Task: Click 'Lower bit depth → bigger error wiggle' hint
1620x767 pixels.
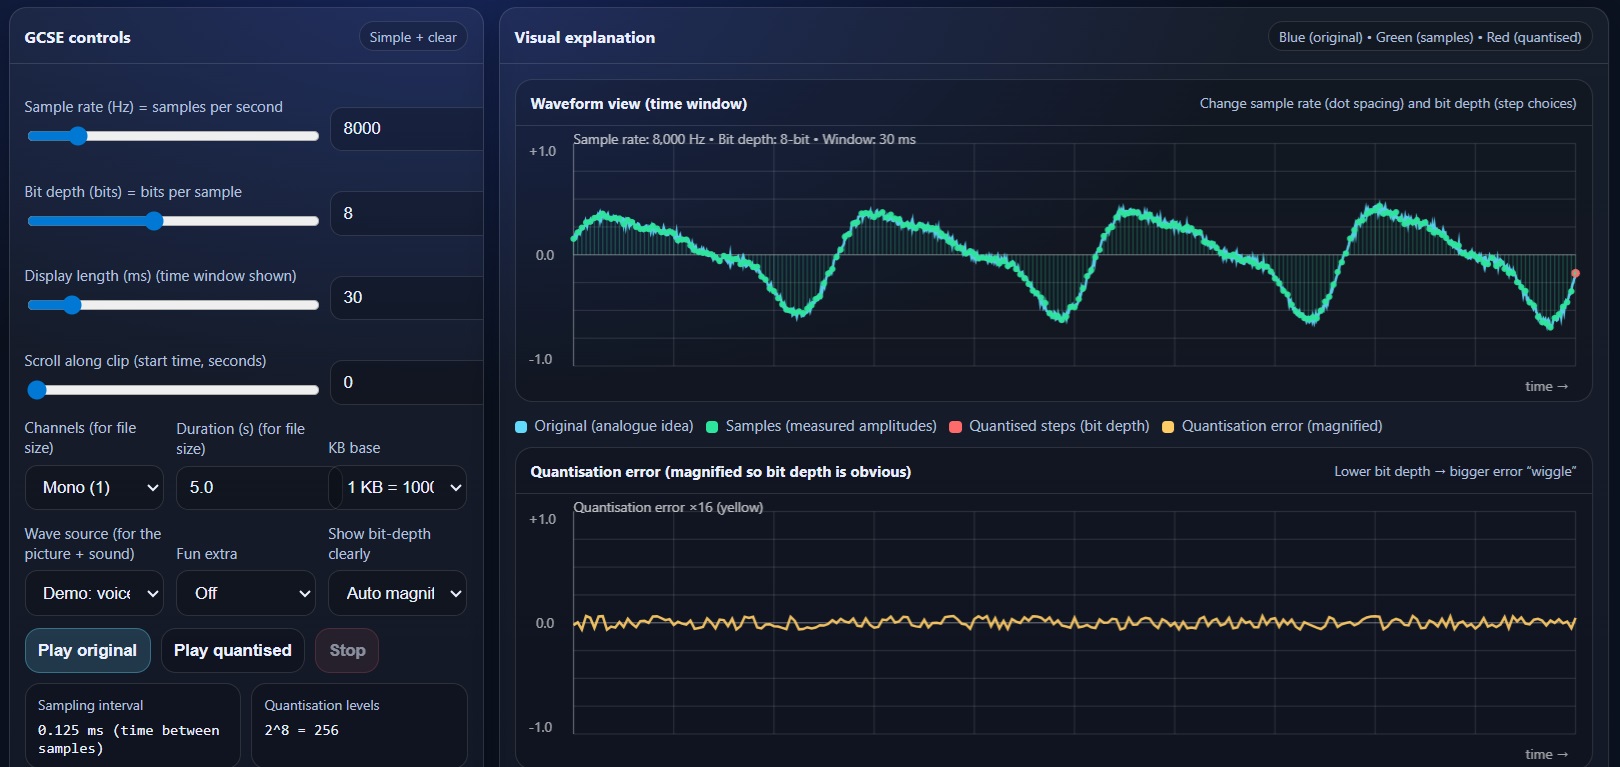Action: click(1455, 472)
